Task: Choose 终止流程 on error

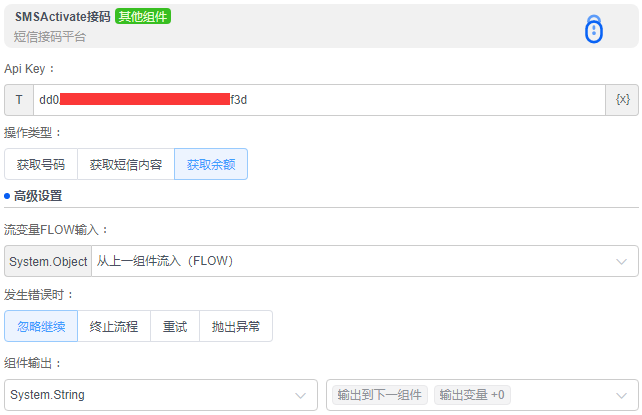Action: coord(114,326)
